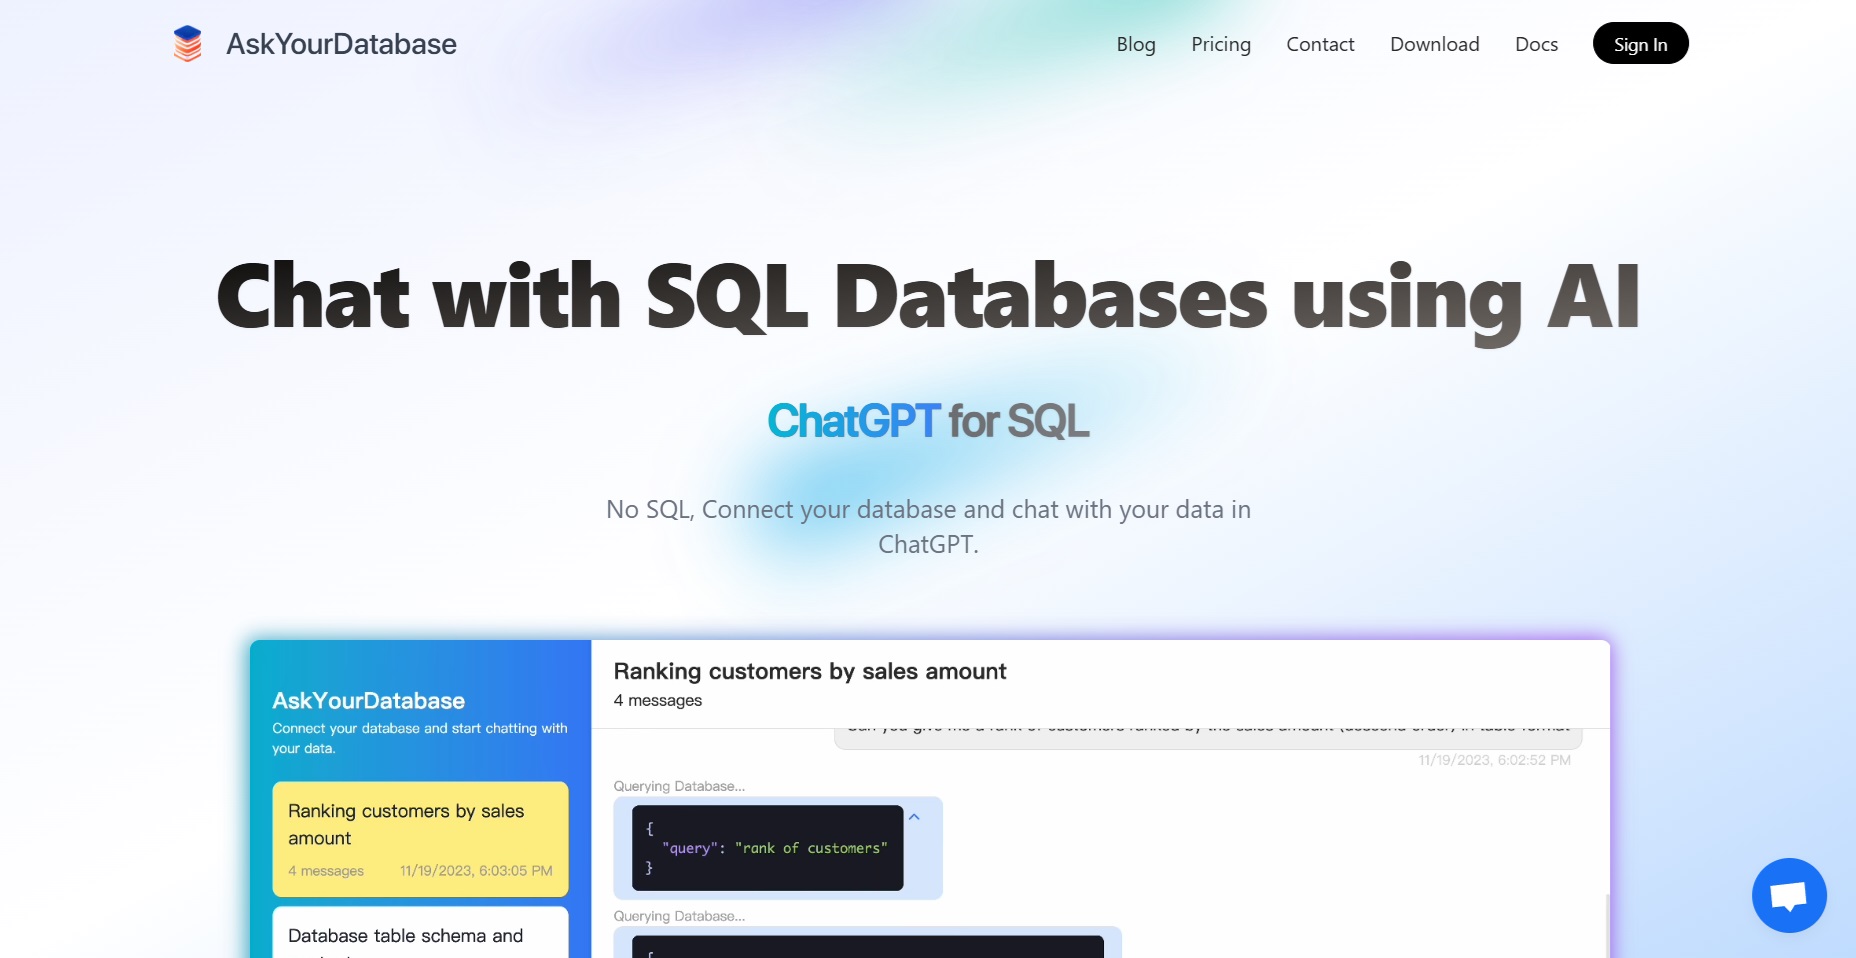Click the Sign In button
The image size is (1856, 958).
click(x=1640, y=43)
